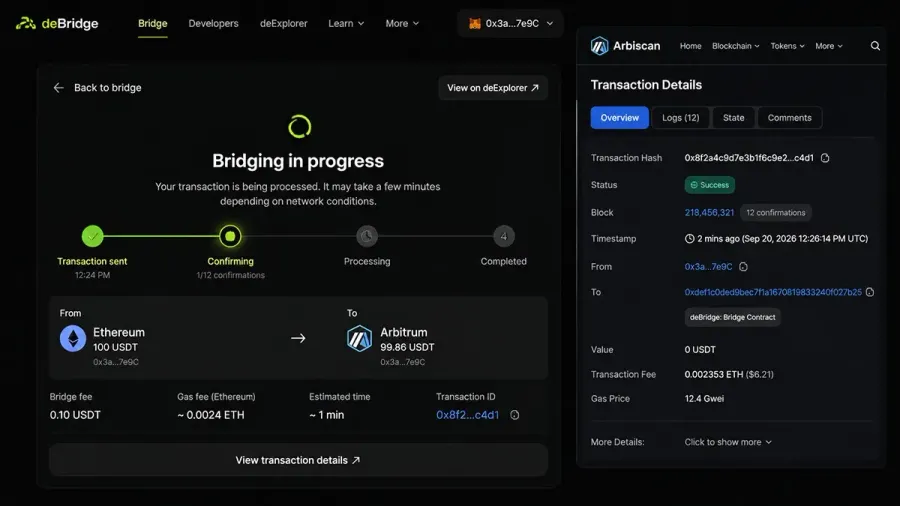Click the Success status badge
The image size is (900, 506).
tap(709, 185)
